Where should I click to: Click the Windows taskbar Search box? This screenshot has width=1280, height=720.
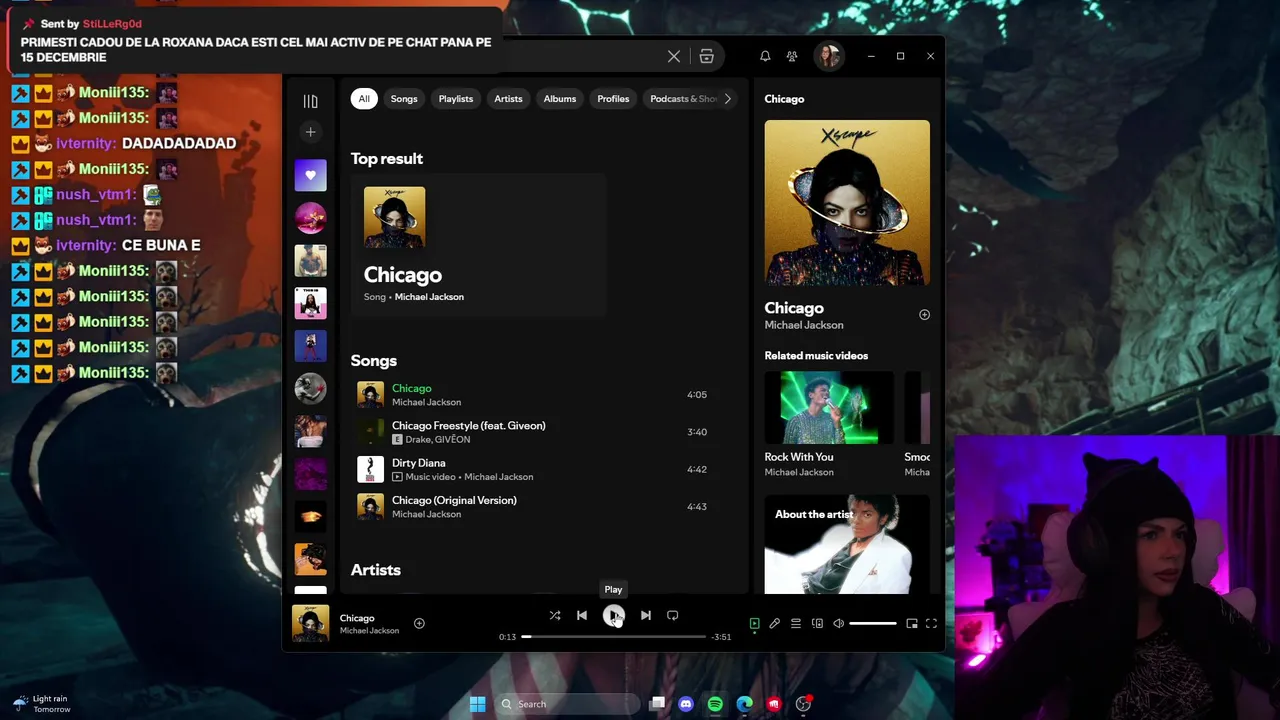(x=569, y=704)
